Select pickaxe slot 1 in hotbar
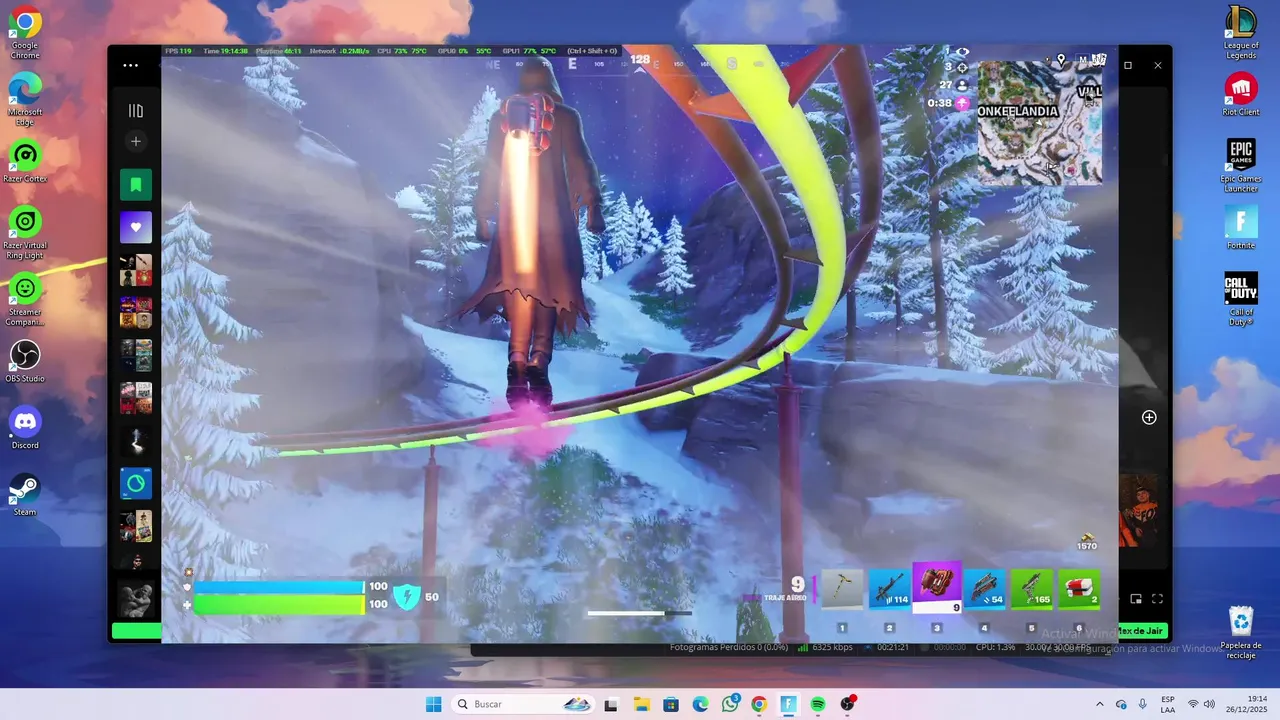 tap(841, 590)
